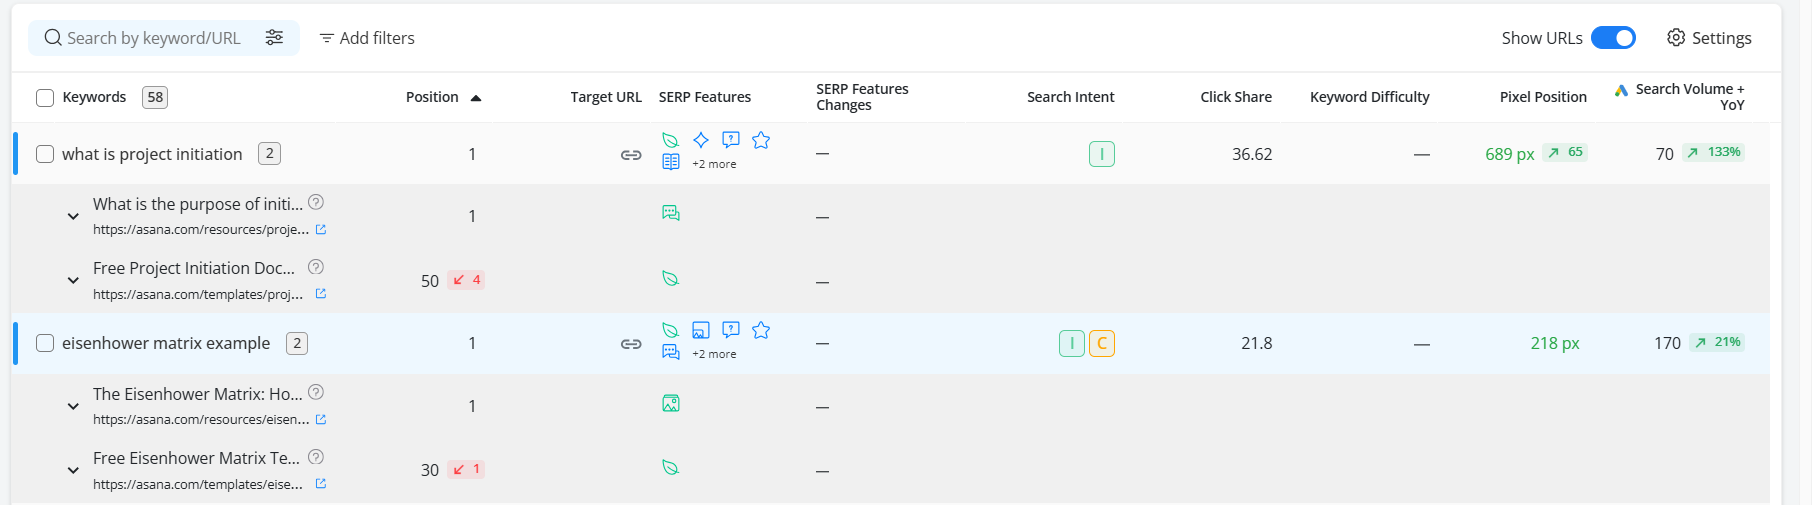Expand 'What is the purpose of initi...' row
This screenshot has width=1812, height=505.
tap(73, 216)
